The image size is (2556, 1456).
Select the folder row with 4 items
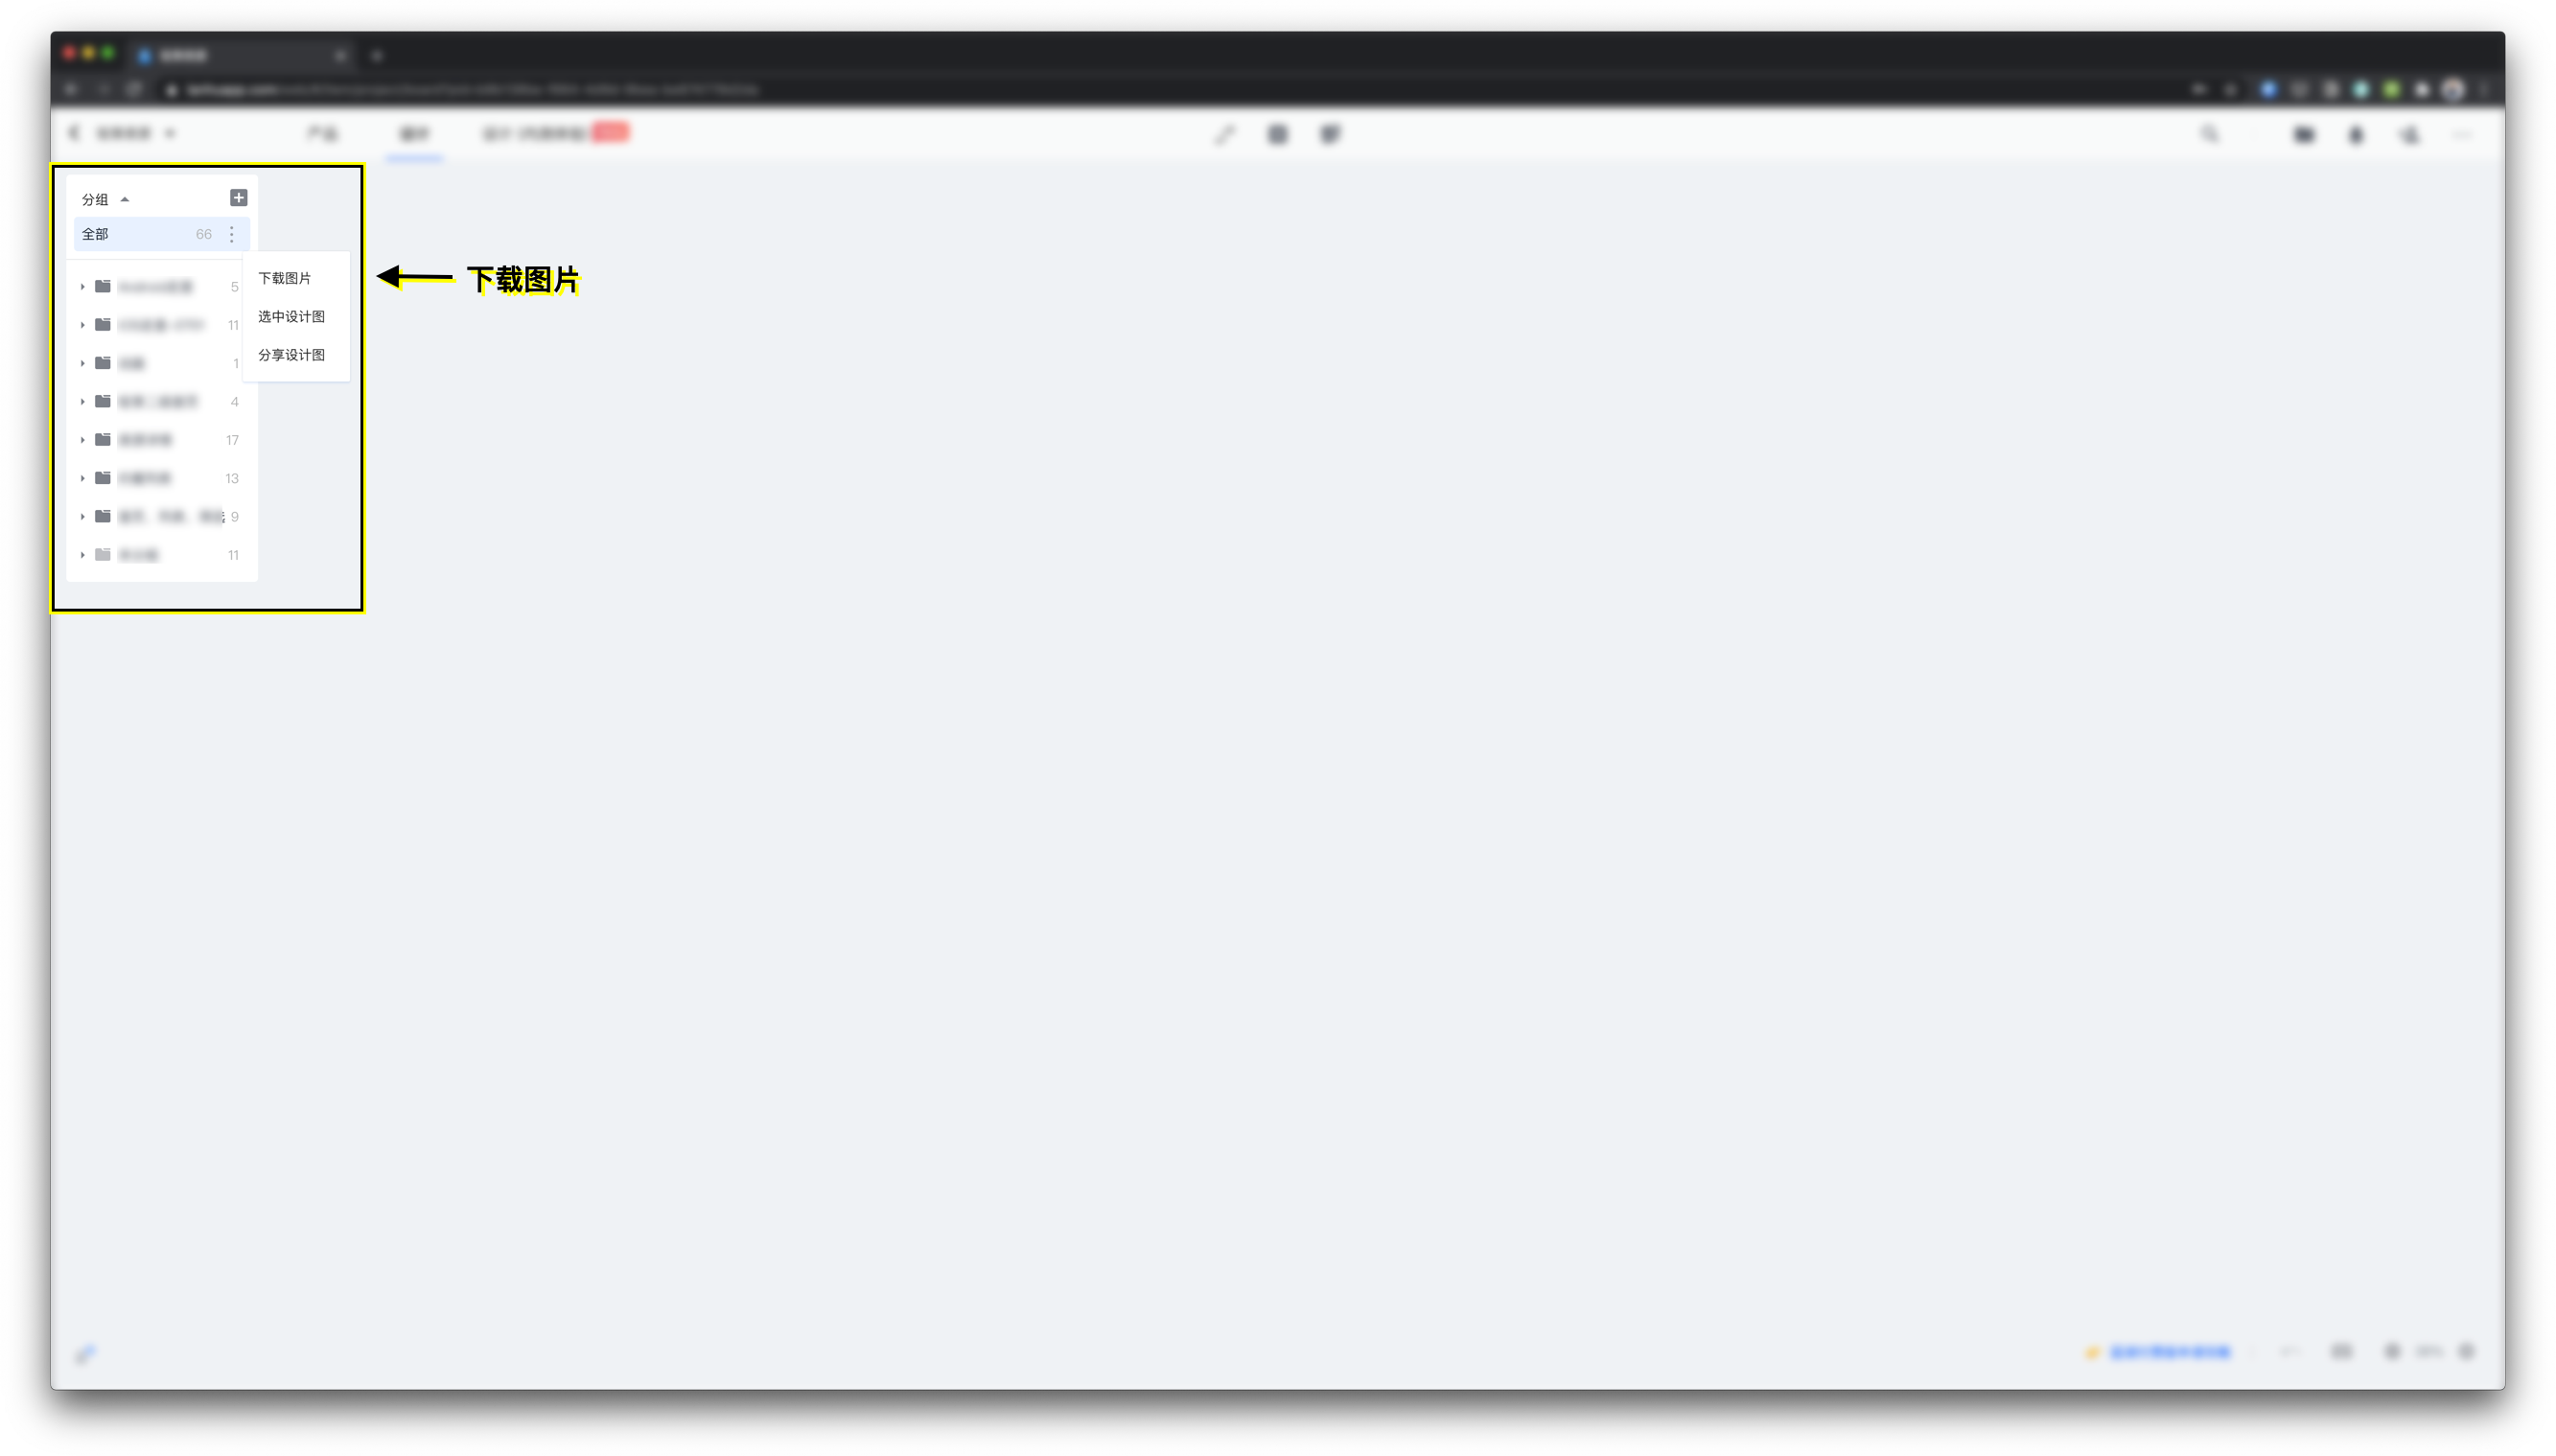coord(160,402)
